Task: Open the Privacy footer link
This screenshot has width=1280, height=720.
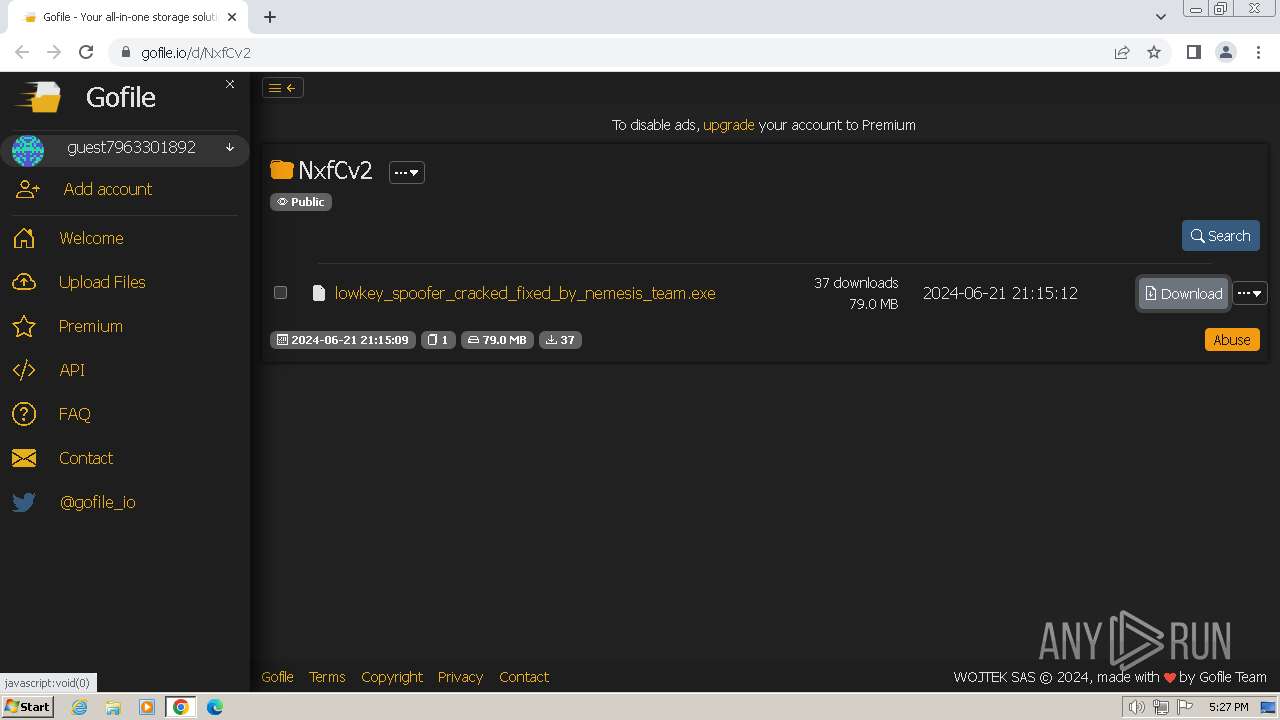Action: 460,677
